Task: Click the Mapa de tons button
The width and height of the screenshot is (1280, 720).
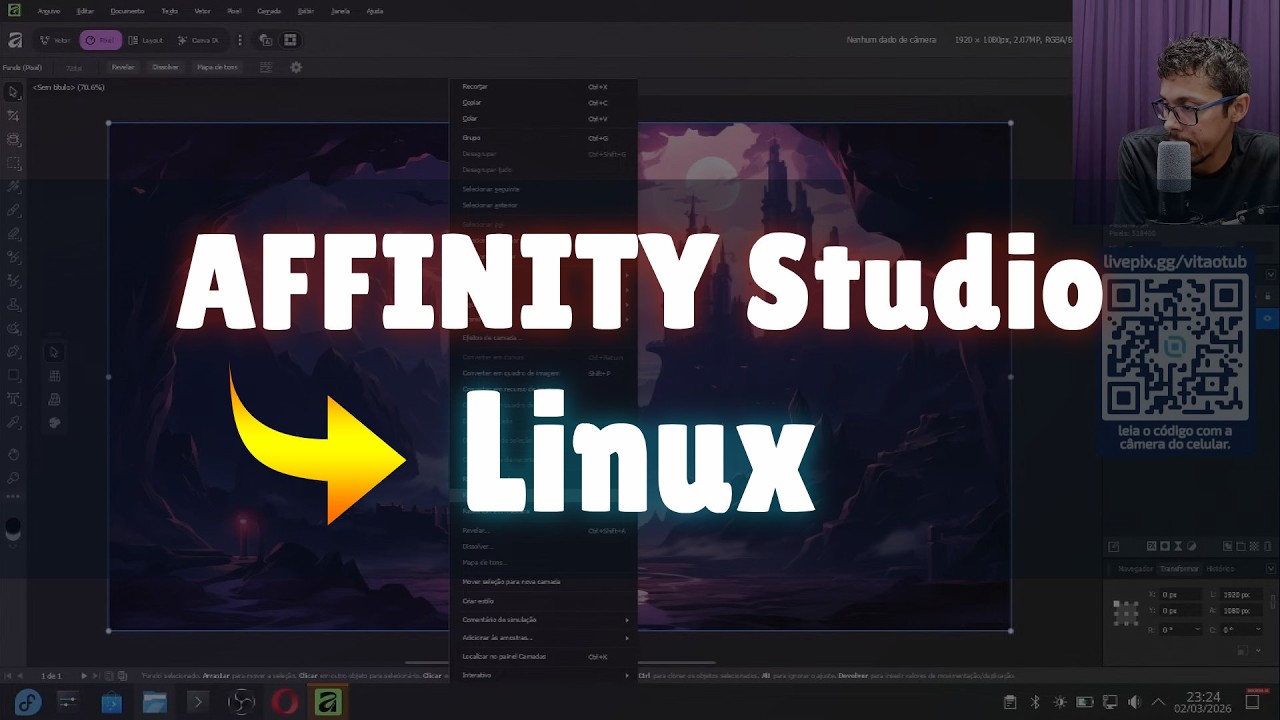Action: 217,67
